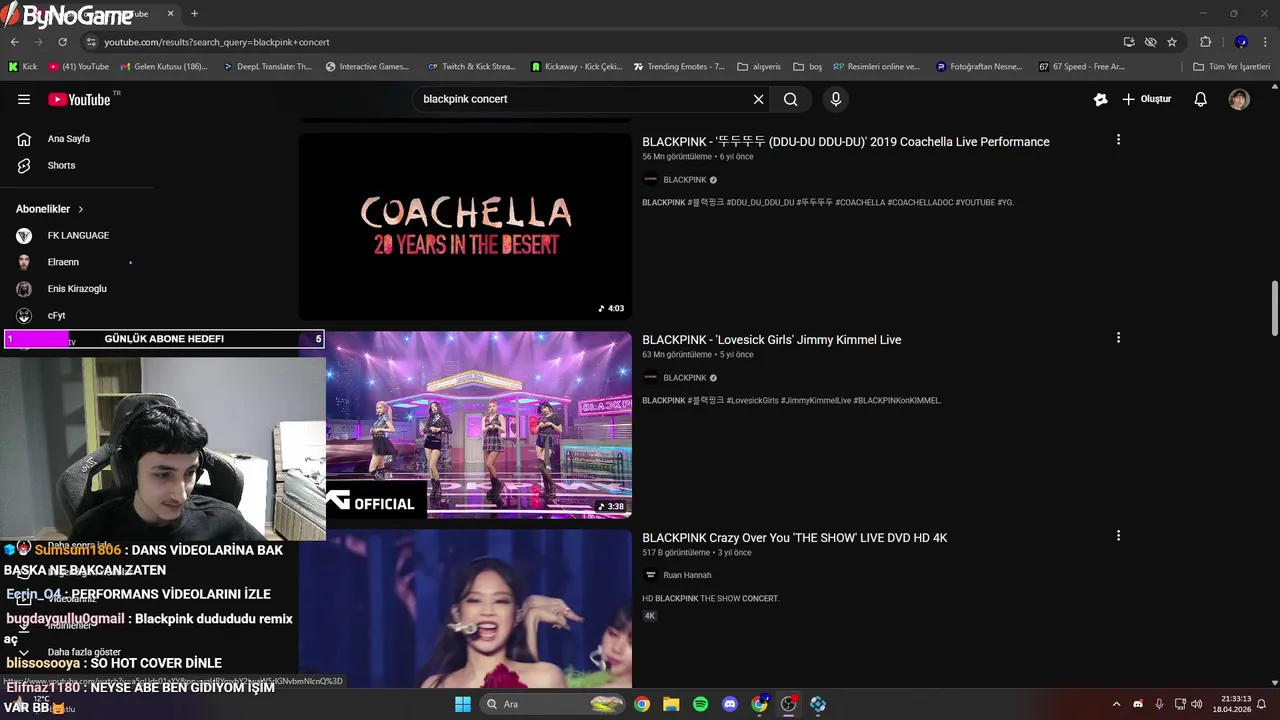The height and width of the screenshot is (720, 1280).
Task: Open Tüm Yer İşaretleri folder
Action: point(1232,67)
